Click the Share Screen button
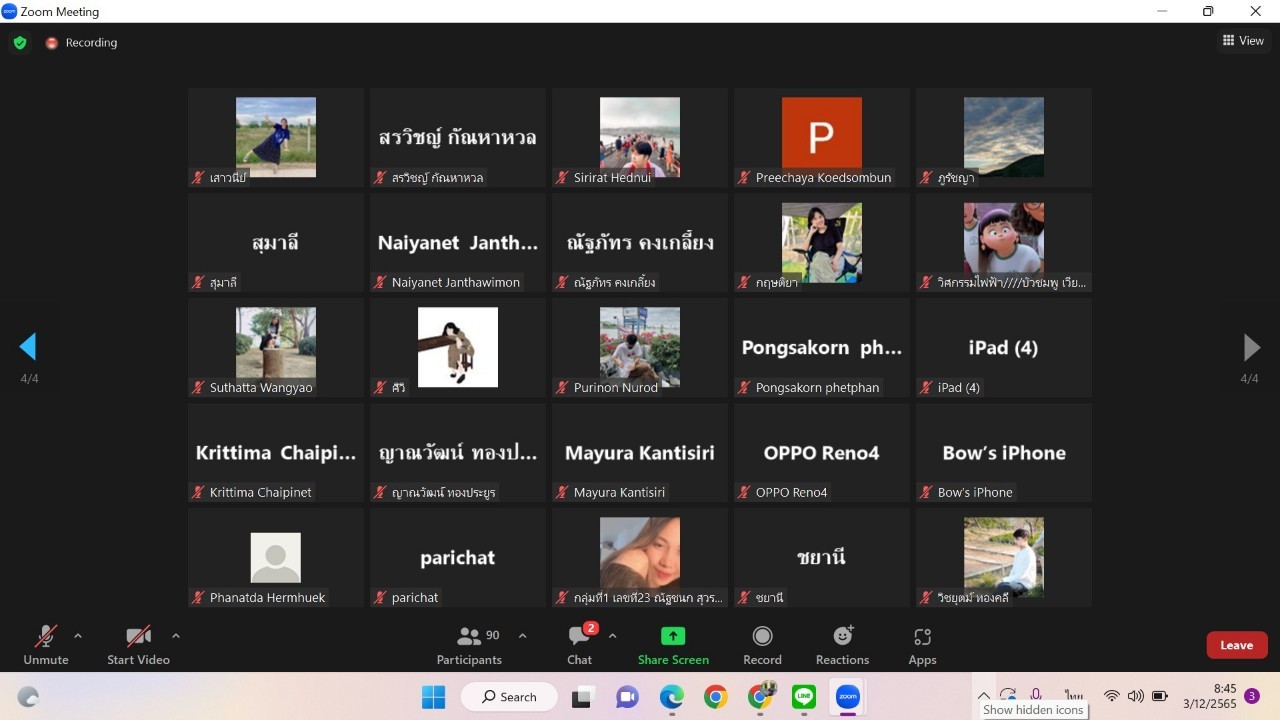Image resolution: width=1280 pixels, height=720 pixels. pos(673,645)
